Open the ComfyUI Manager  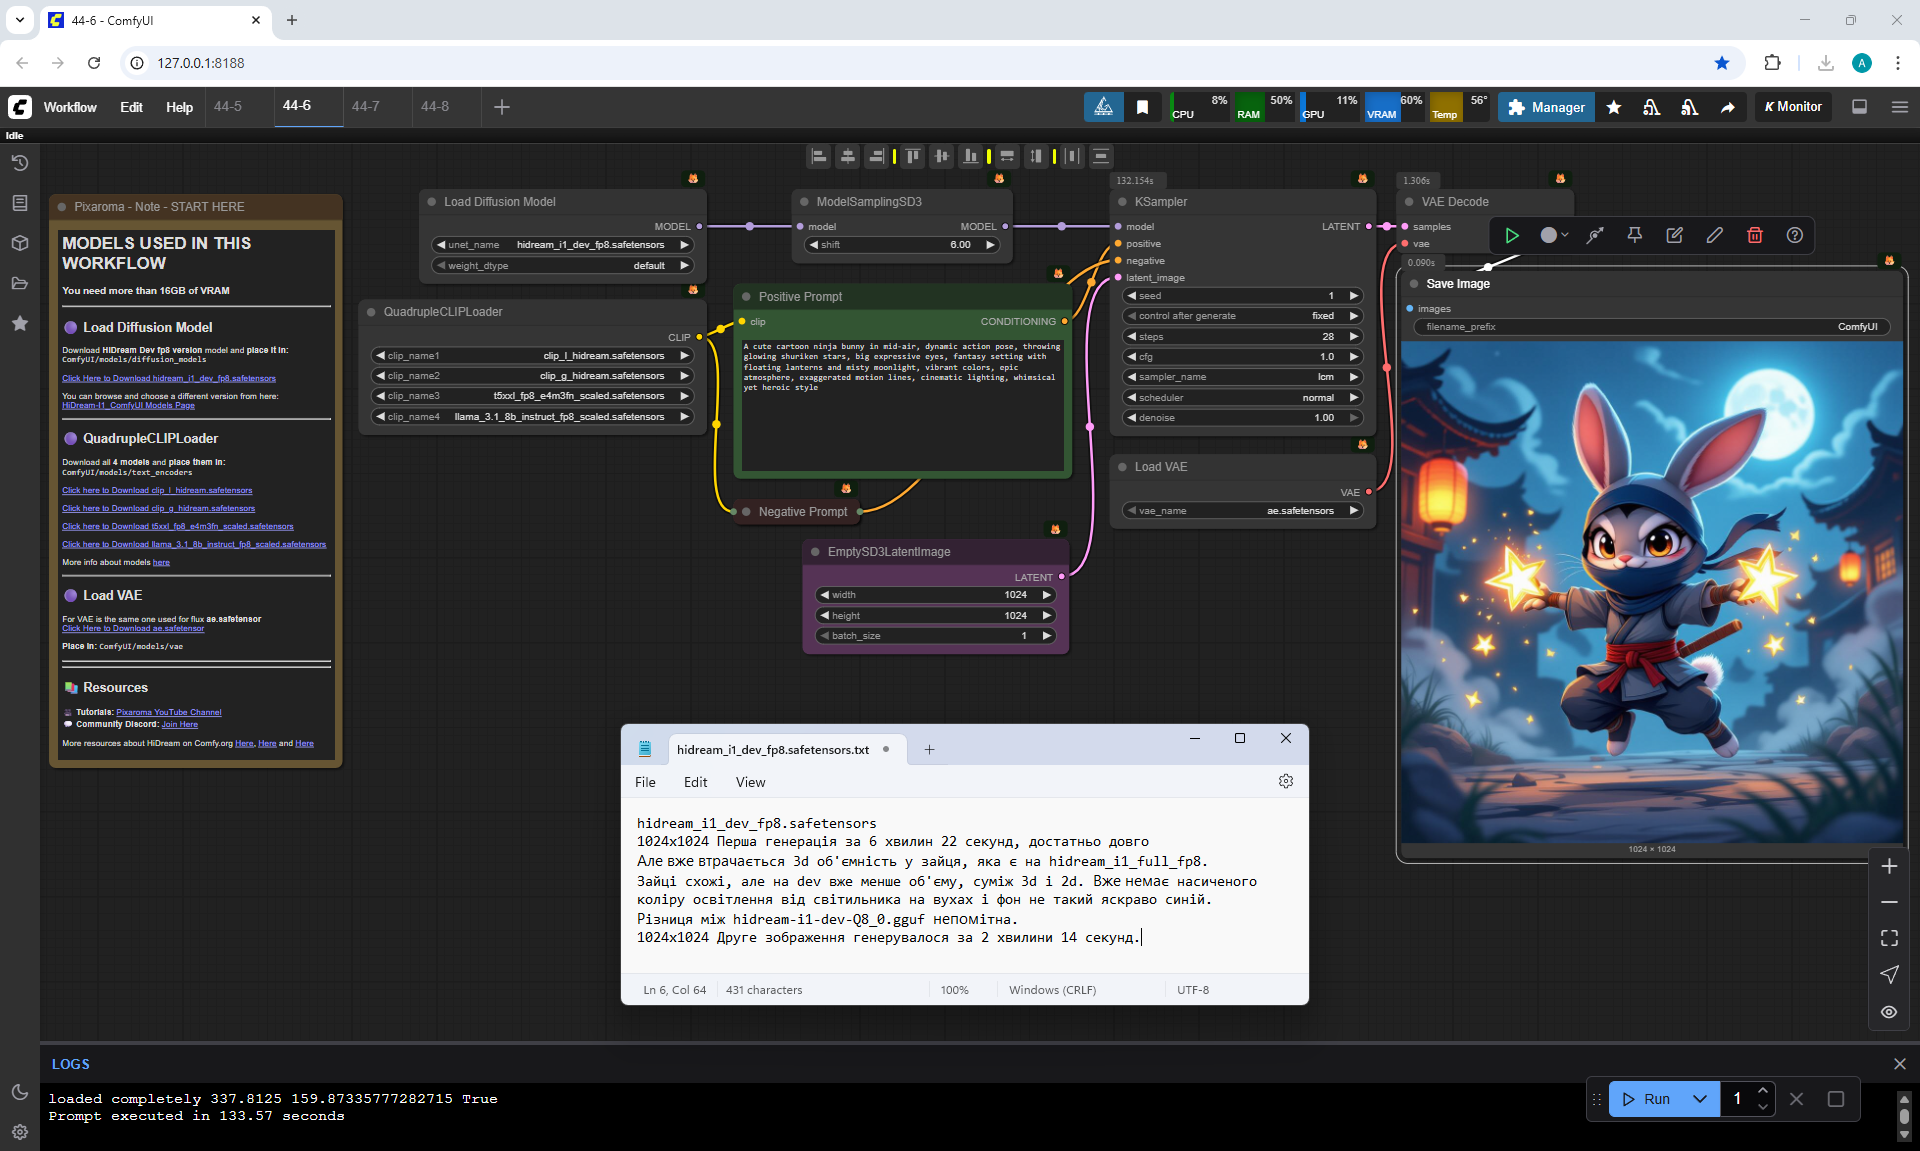(1546, 107)
